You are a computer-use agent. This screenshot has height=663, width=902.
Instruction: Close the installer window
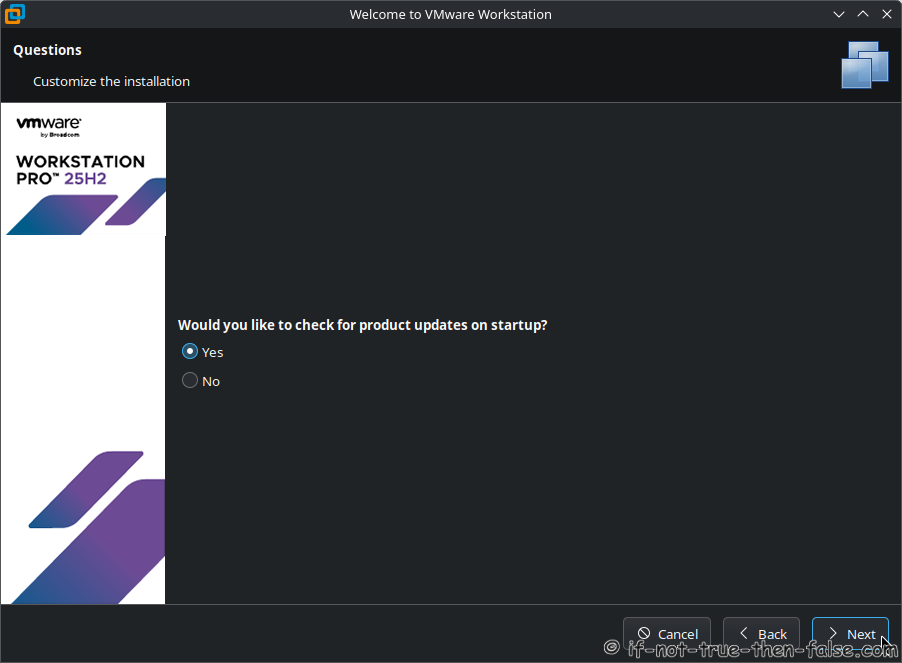pos(887,14)
